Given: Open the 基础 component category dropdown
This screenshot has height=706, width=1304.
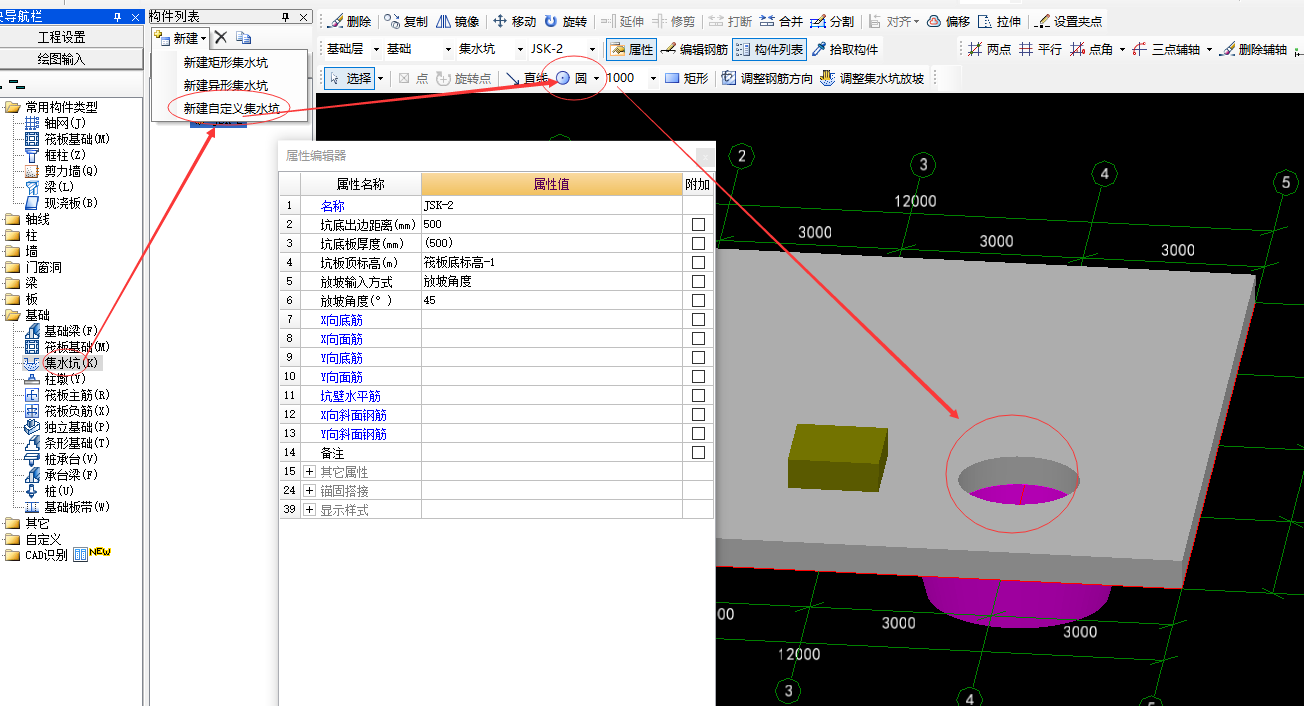Looking at the screenshot, I should 448,49.
